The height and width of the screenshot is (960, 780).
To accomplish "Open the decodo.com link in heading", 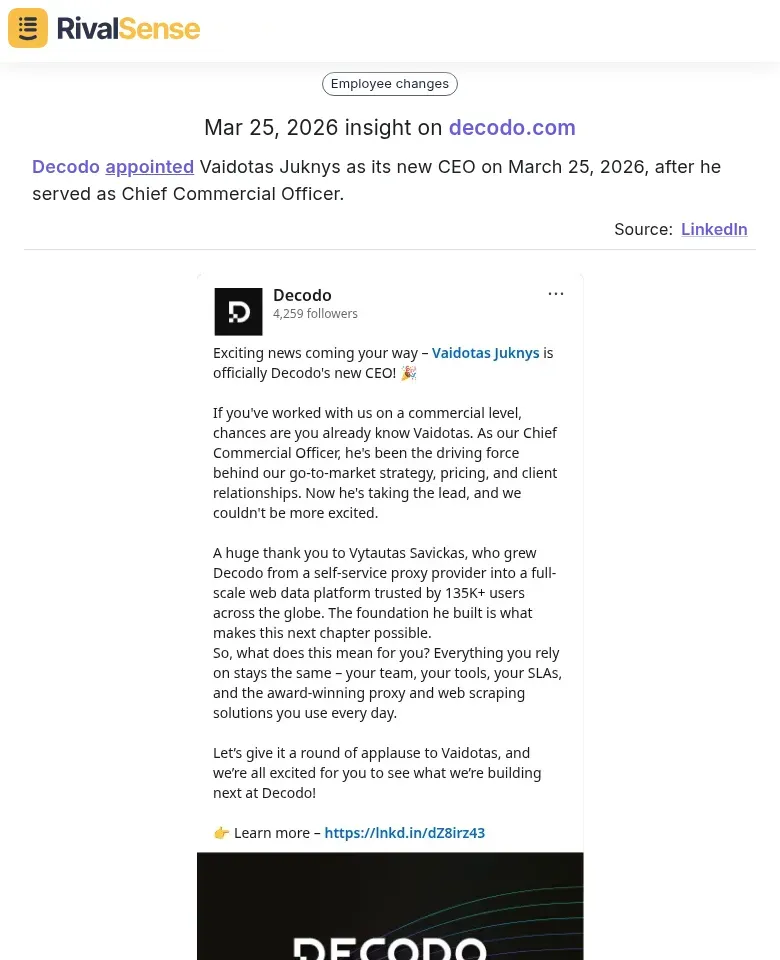I will point(512,128).
